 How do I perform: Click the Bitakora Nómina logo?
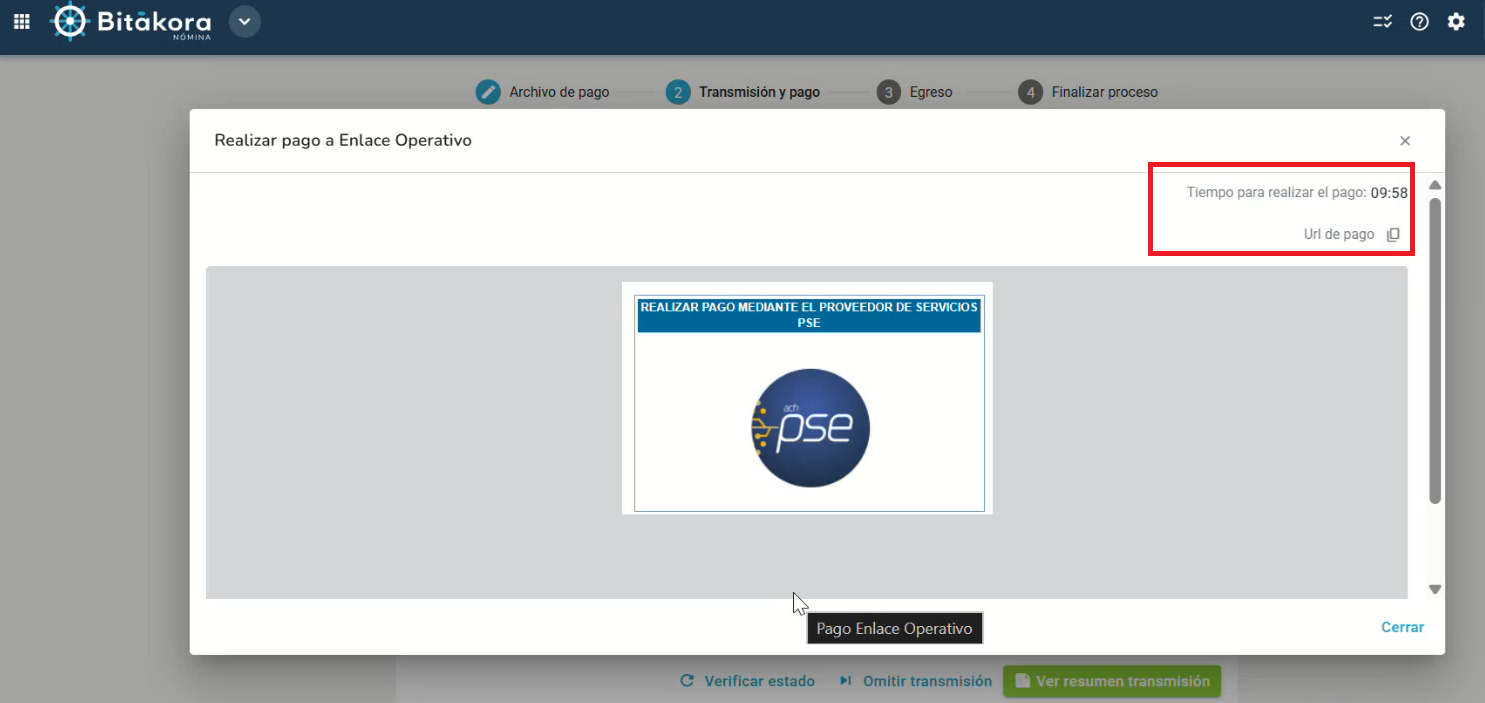pyautogui.click(x=133, y=21)
